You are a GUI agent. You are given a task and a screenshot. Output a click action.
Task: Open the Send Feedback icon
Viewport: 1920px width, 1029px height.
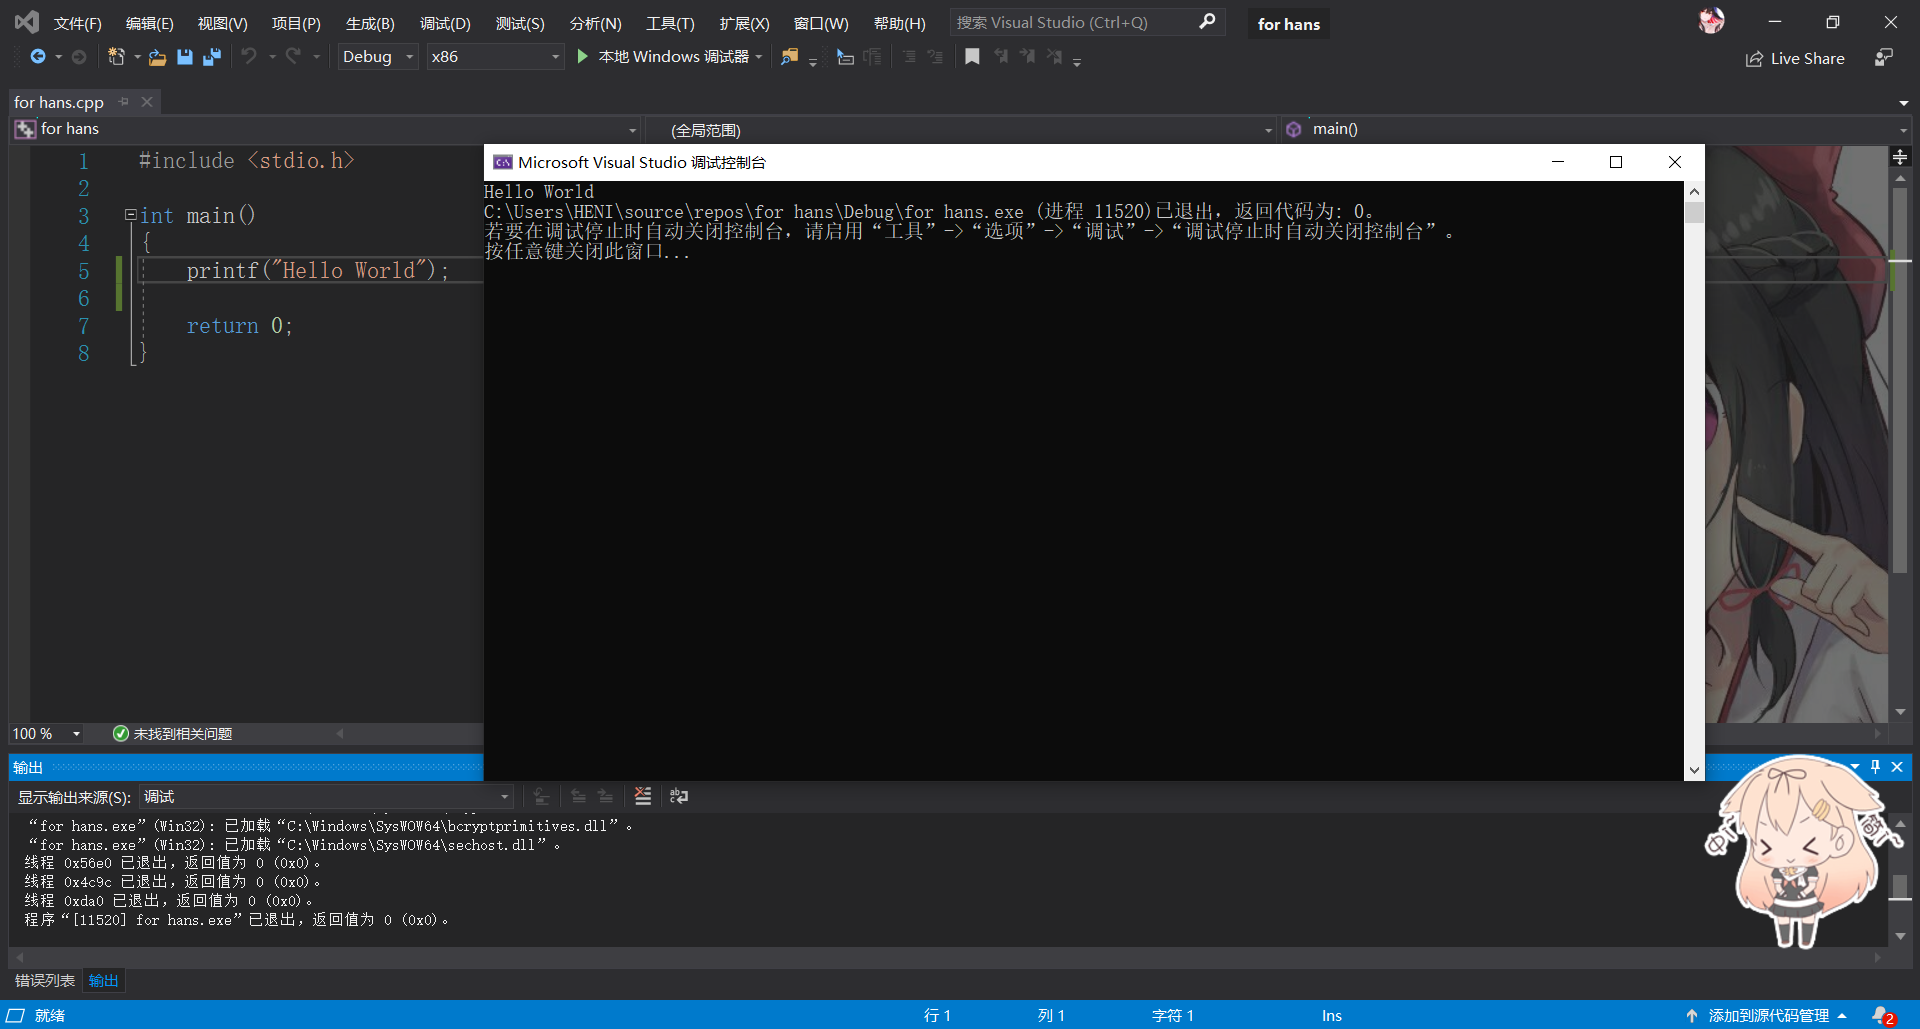[x=1884, y=58]
